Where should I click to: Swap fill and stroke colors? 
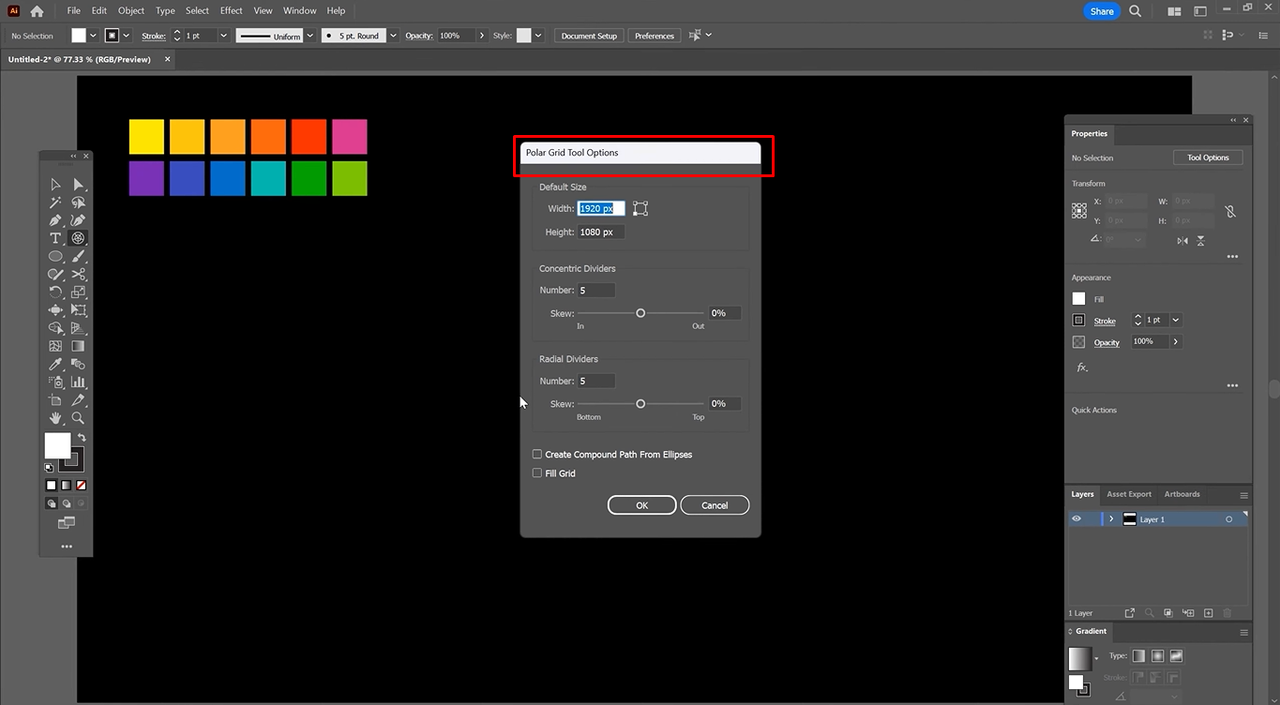coord(82,438)
